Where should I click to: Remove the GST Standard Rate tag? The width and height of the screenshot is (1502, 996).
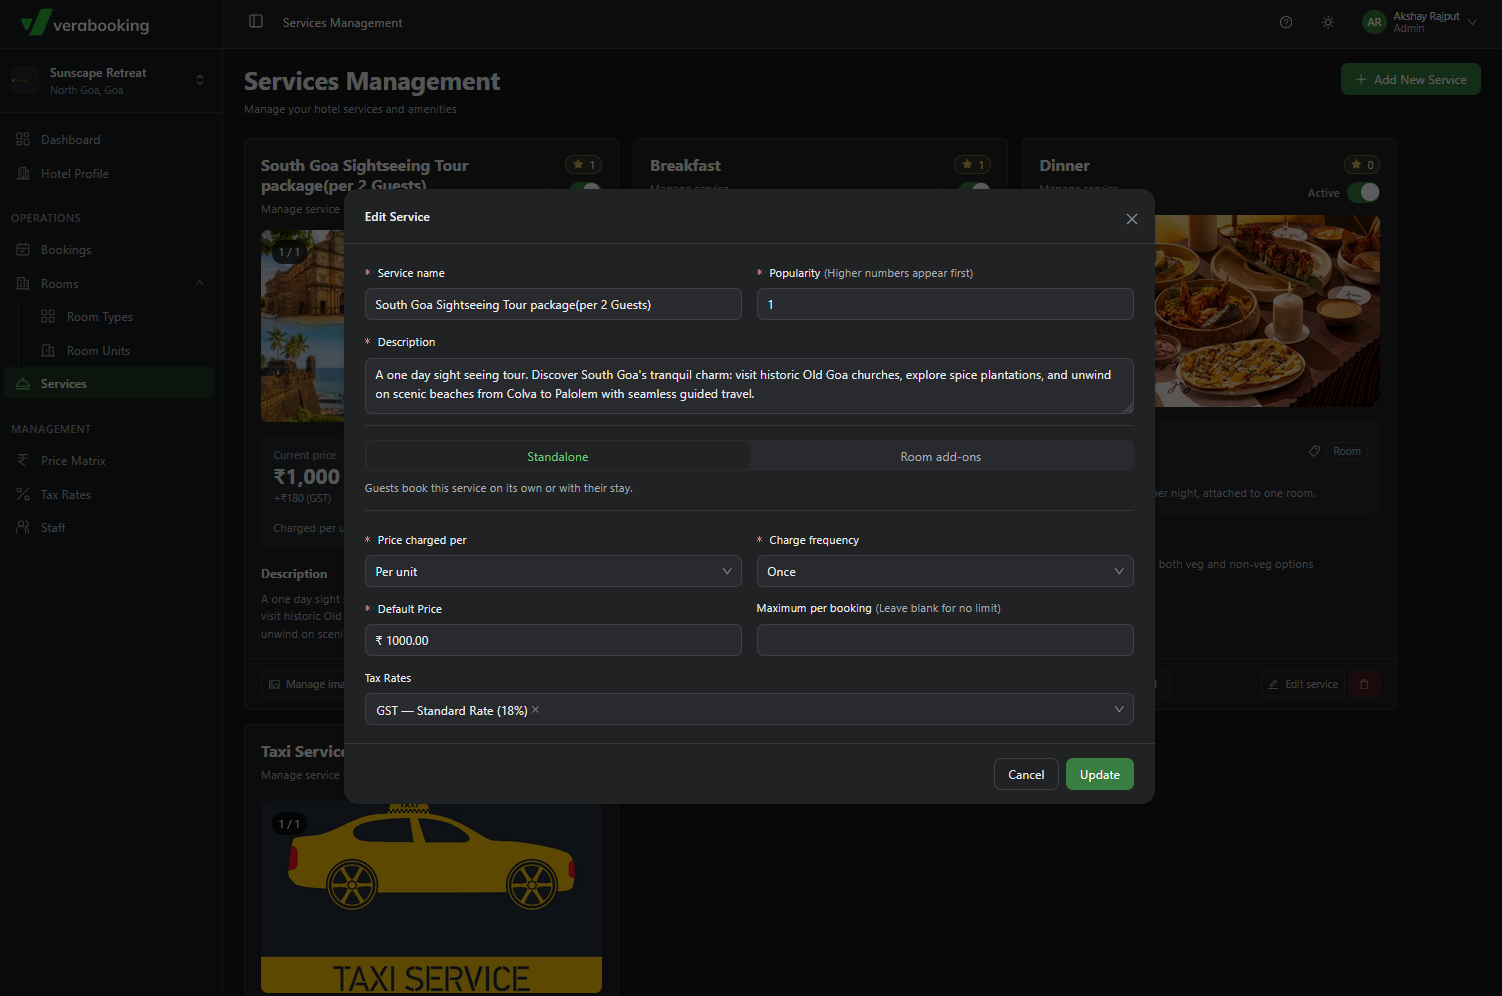click(536, 710)
